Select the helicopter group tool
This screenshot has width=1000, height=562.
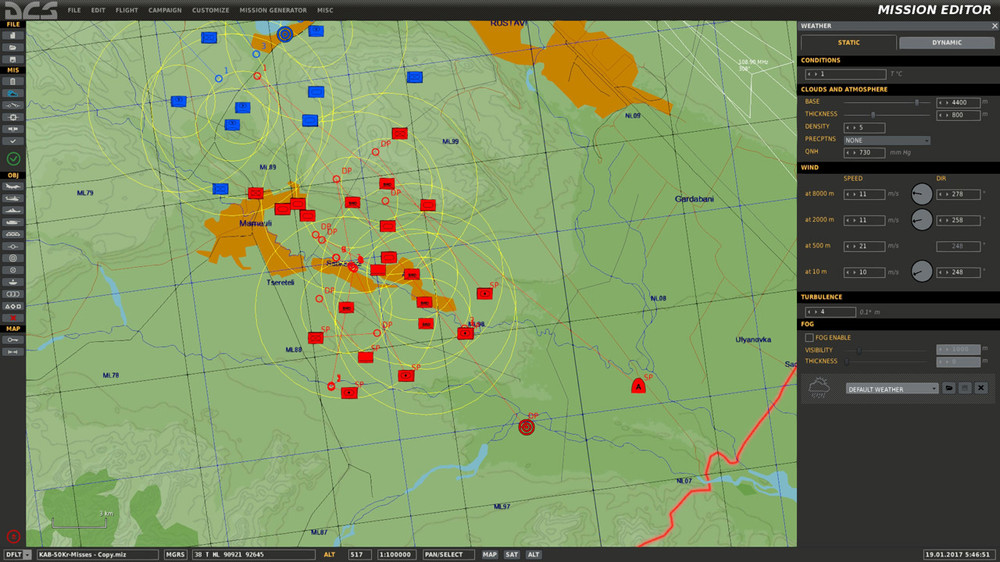click(13, 198)
